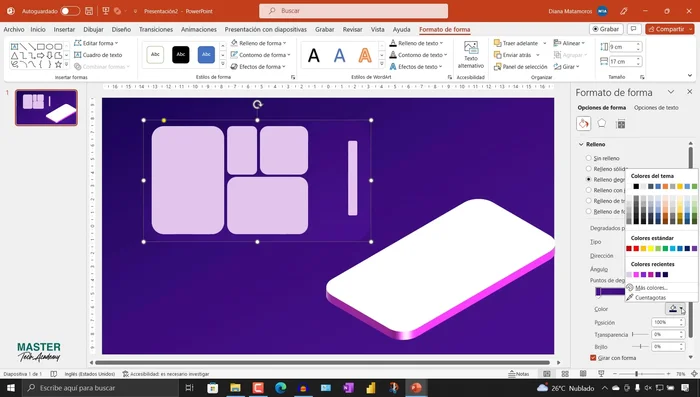Viewport: 700px width, 397px height.
Task: Open the Relleno de forma dropdown
Action: click(258, 43)
